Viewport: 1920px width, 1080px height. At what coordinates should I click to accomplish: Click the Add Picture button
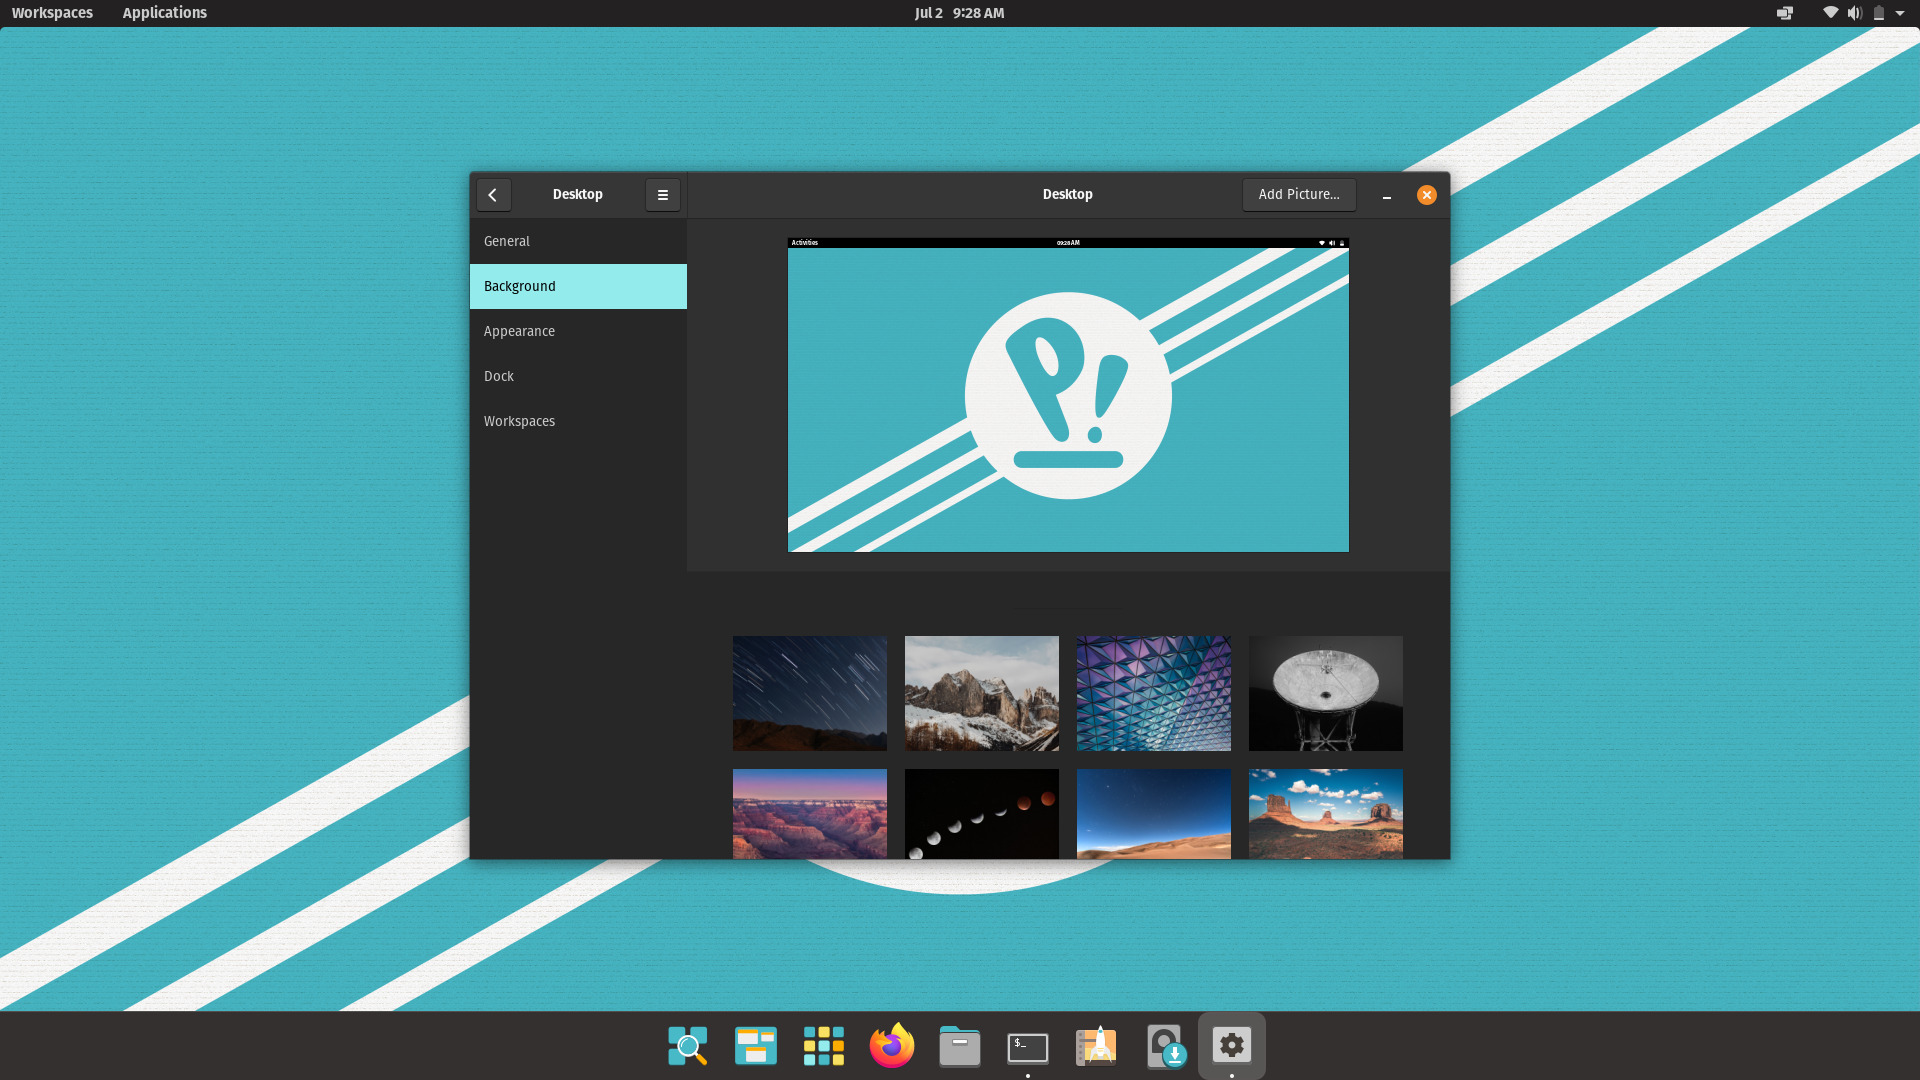pyautogui.click(x=1299, y=194)
